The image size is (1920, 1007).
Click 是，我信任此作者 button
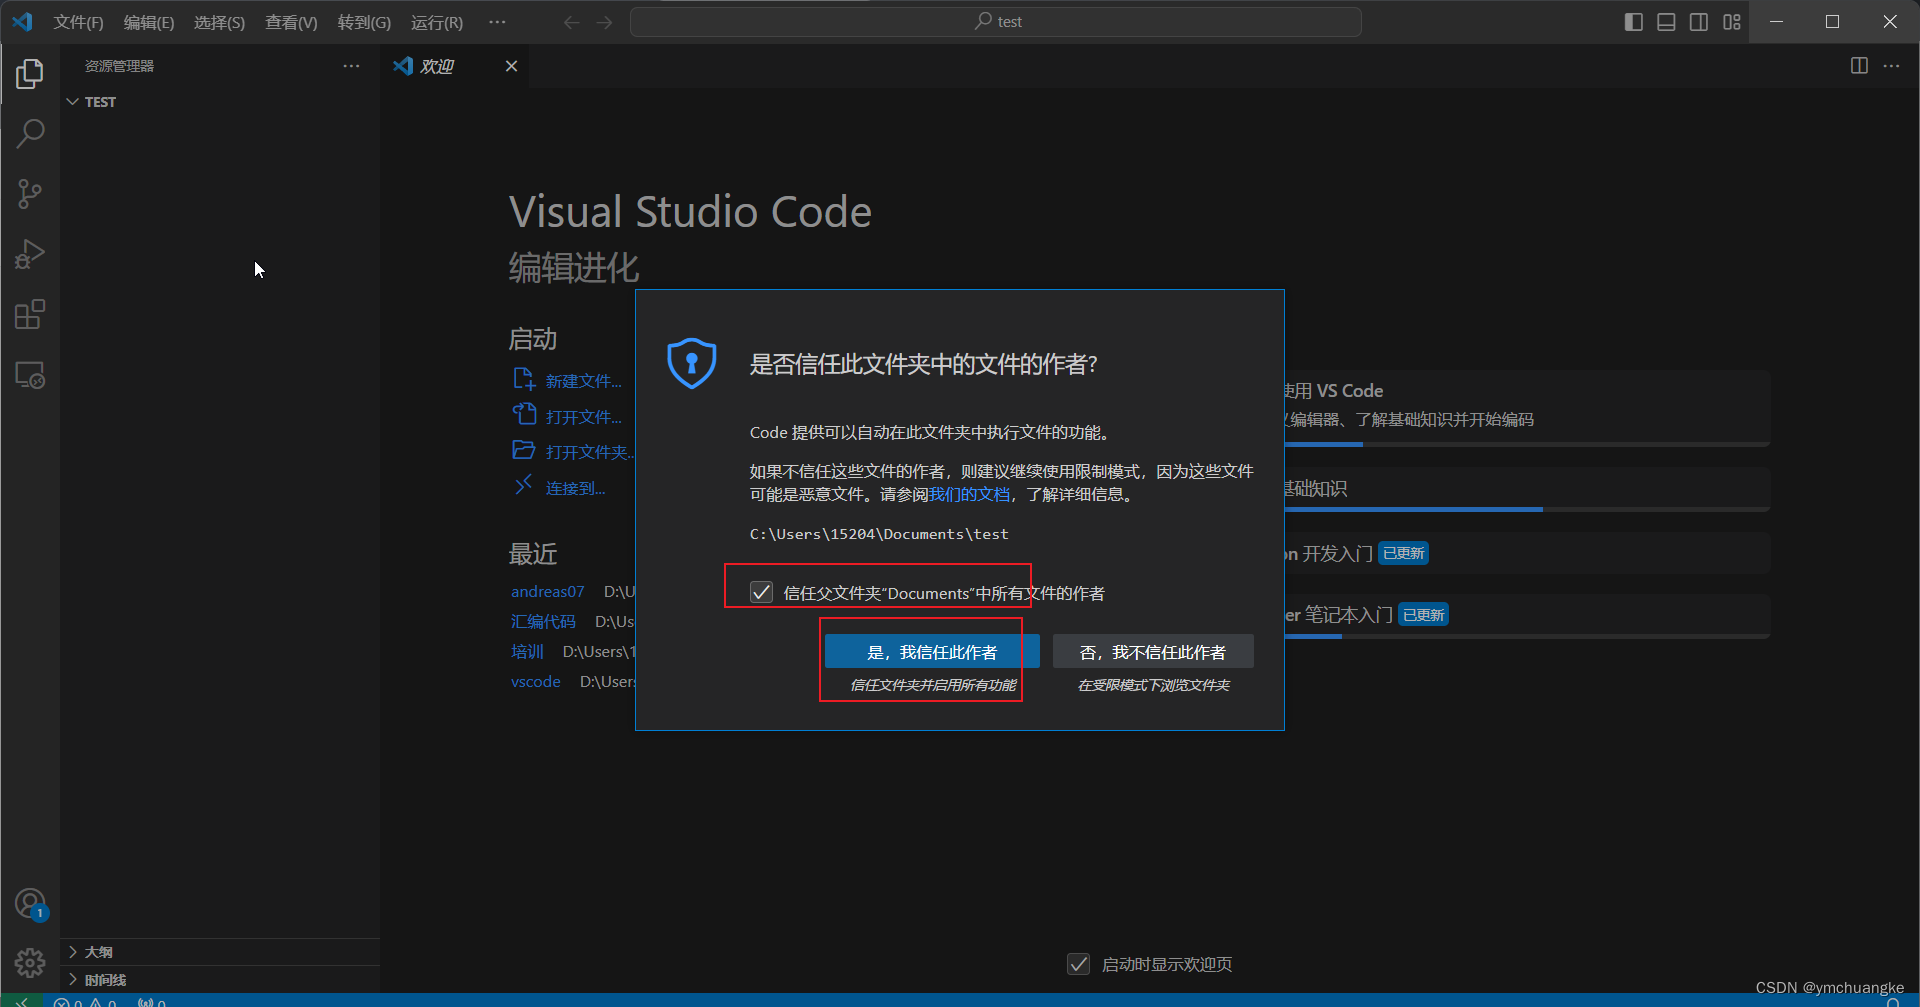932,652
